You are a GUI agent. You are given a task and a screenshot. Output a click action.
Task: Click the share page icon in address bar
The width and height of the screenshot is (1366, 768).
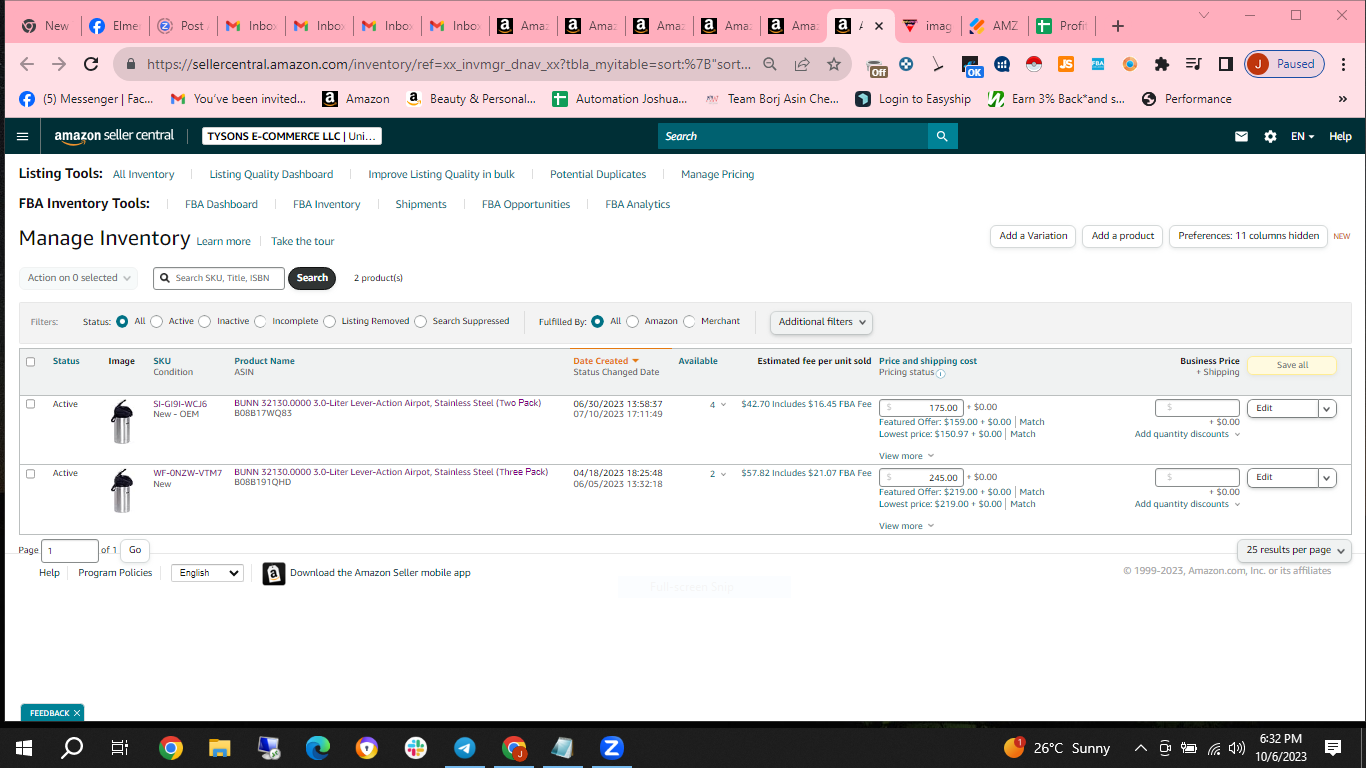[802, 64]
